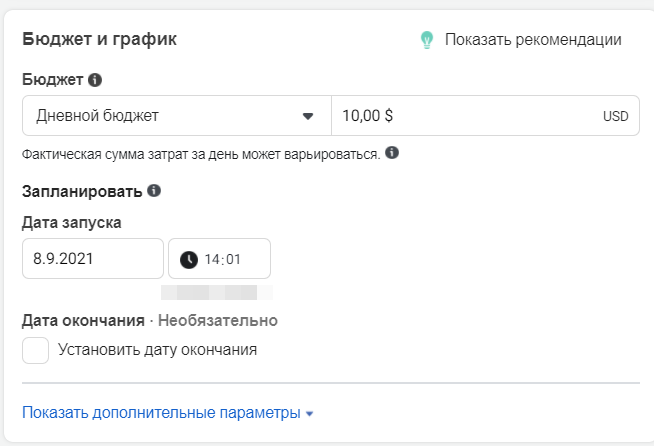Click Показать дополнительные параметры link

coord(160,412)
